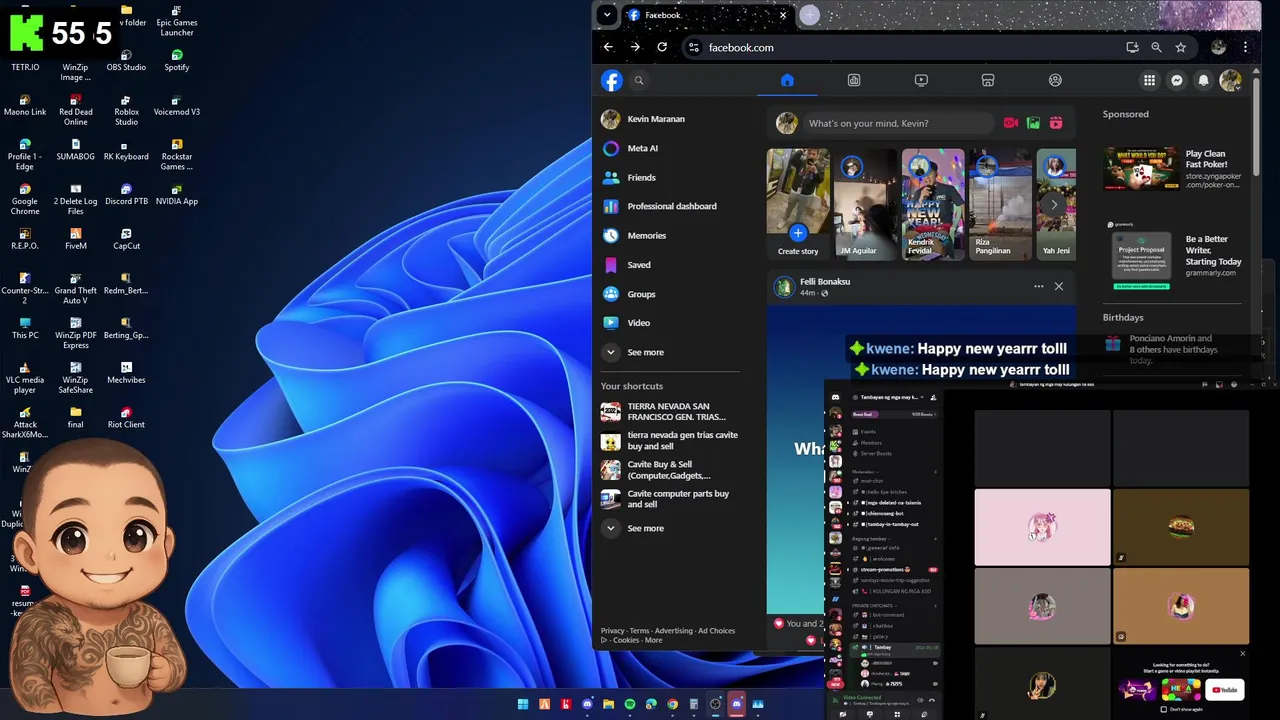Open File Explorer from the taskbar
Viewport: 1280px width, 720px height.
click(608, 705)
